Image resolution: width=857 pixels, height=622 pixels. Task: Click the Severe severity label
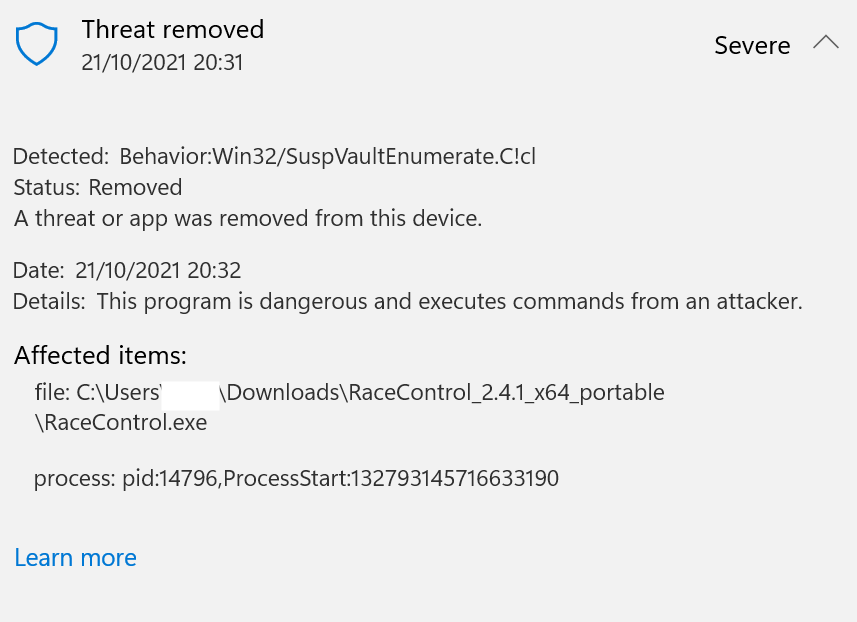click(x=751, y=45)
